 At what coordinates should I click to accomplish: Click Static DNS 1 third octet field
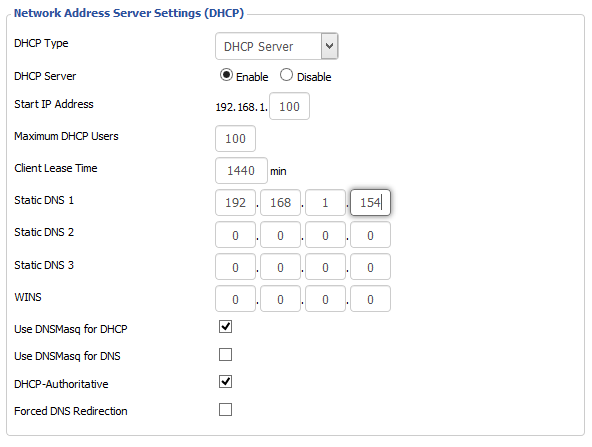[325, 203]
